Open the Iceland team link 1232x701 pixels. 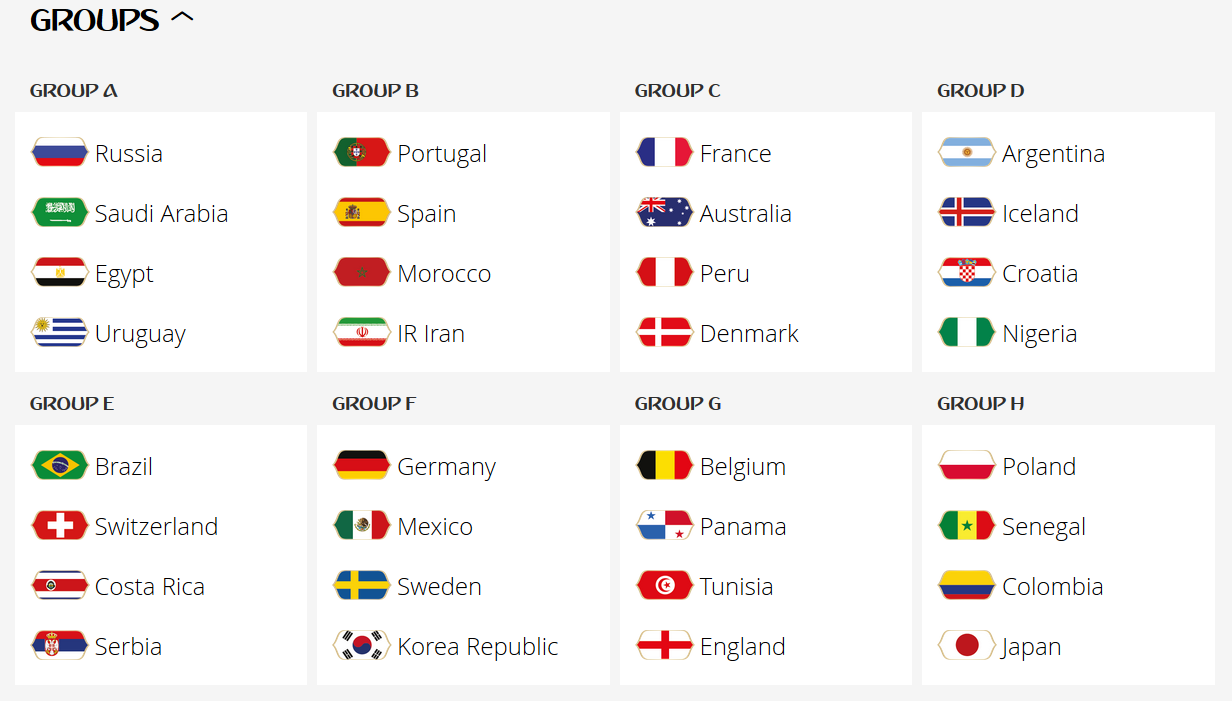click(1040, 213)
